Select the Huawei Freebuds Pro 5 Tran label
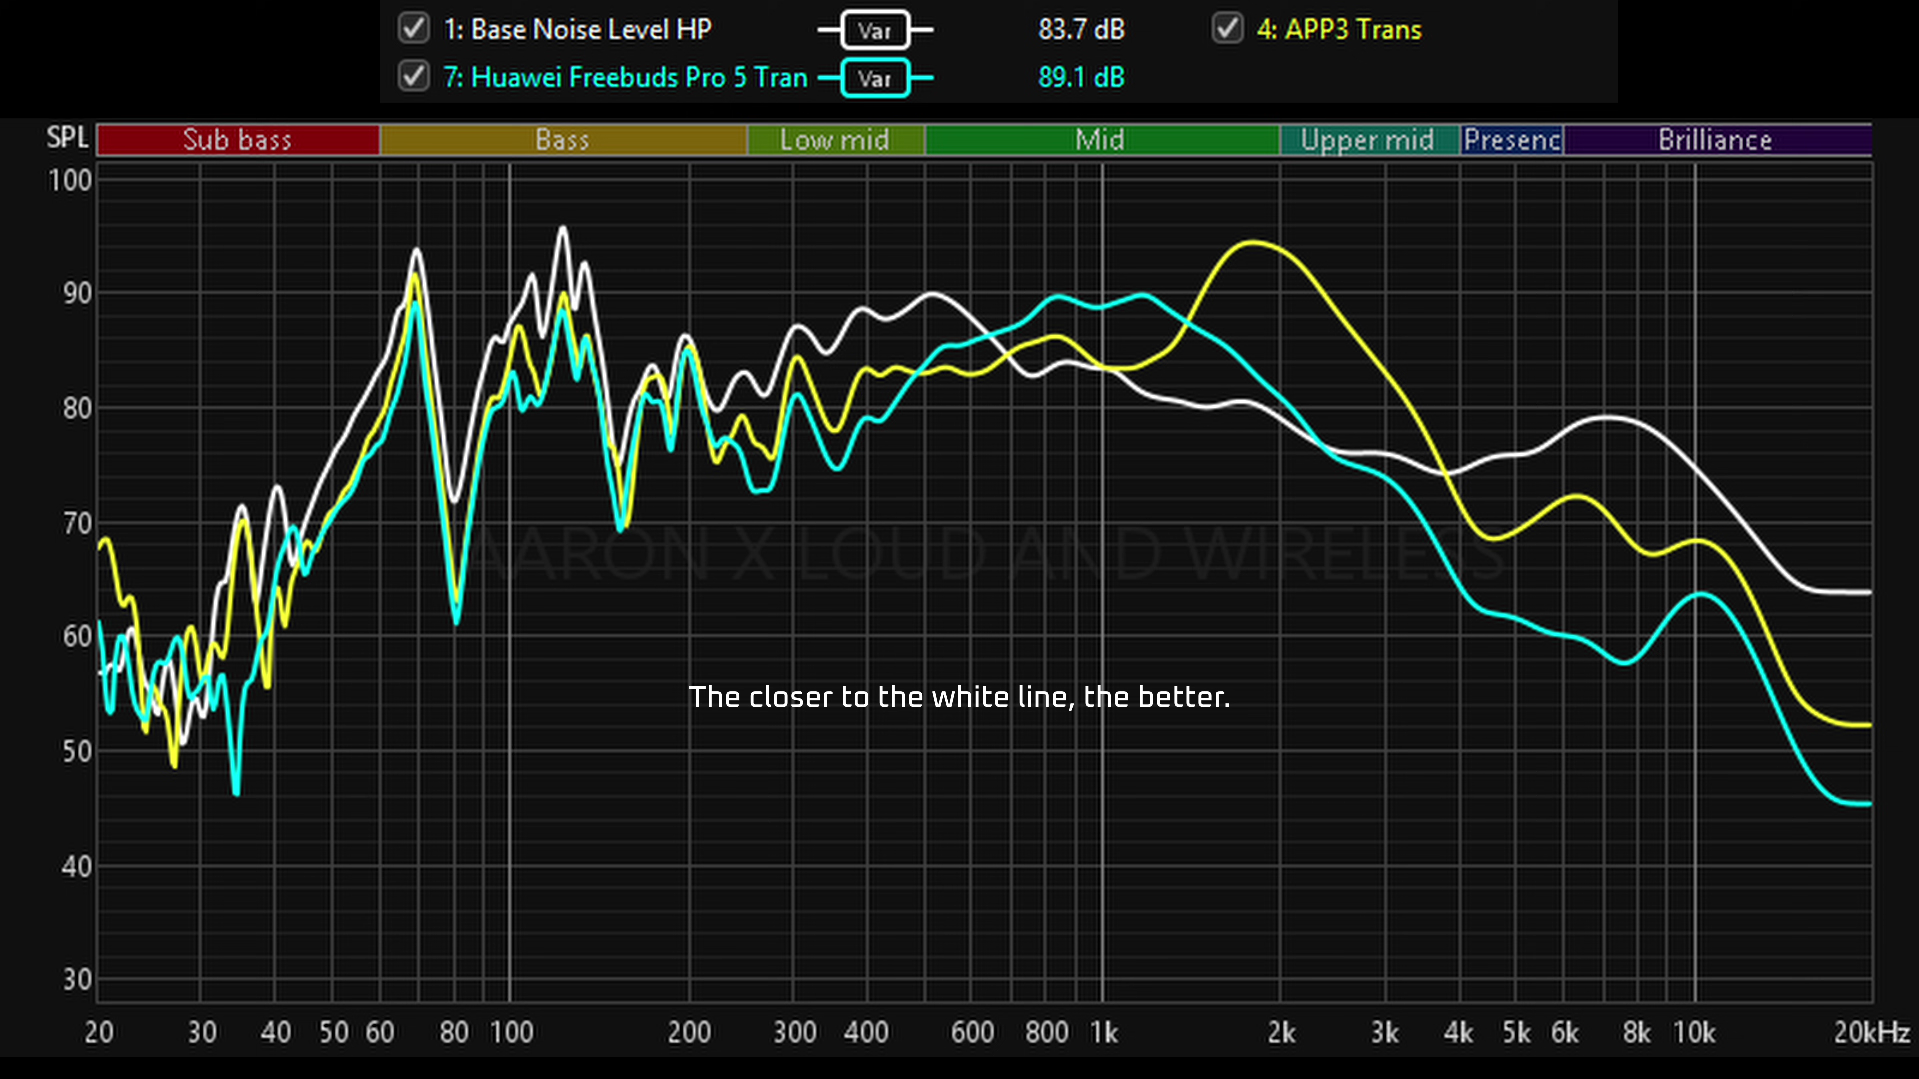The width and height of the screenshot is (1919, 1079). tap(625, 77)
